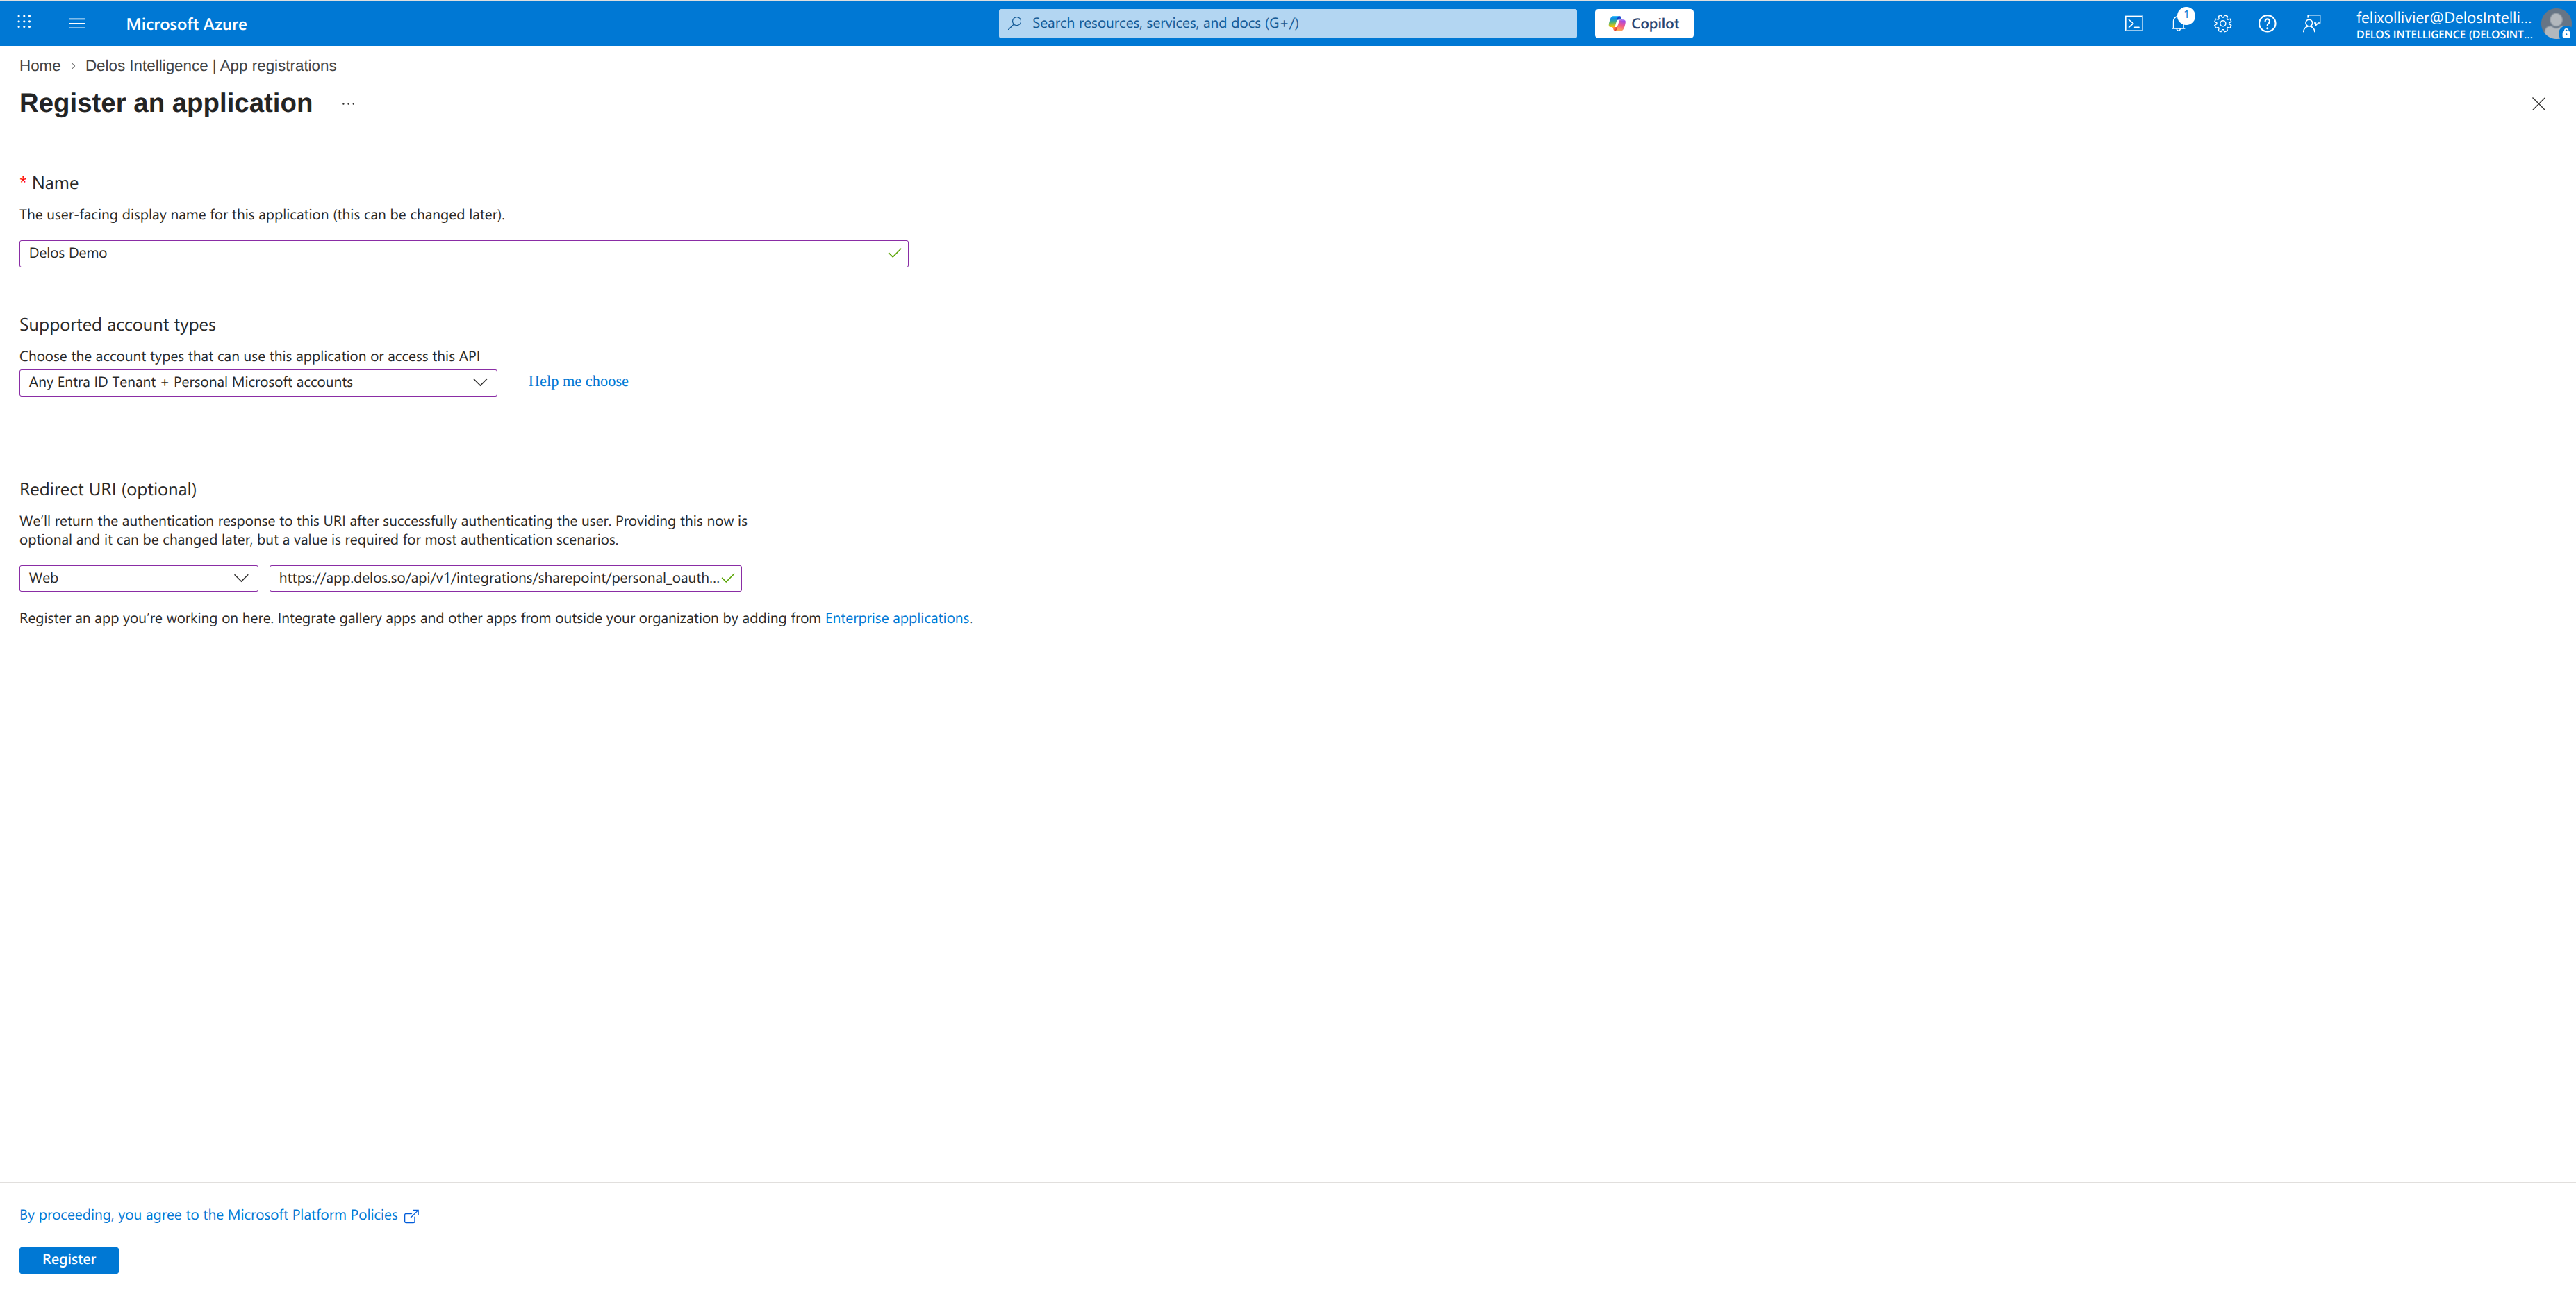Go to Home breadcrumb

pos(40,66)
